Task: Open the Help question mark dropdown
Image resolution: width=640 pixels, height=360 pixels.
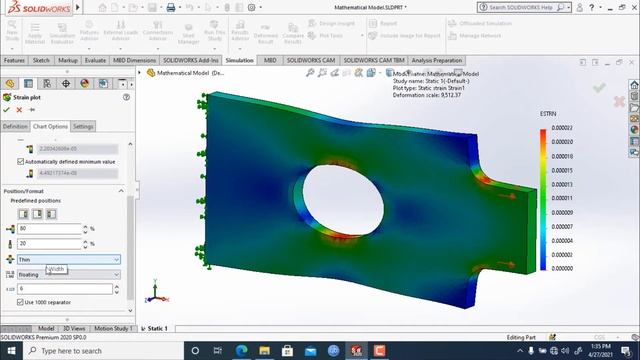Action: click(x=600, y=7)
